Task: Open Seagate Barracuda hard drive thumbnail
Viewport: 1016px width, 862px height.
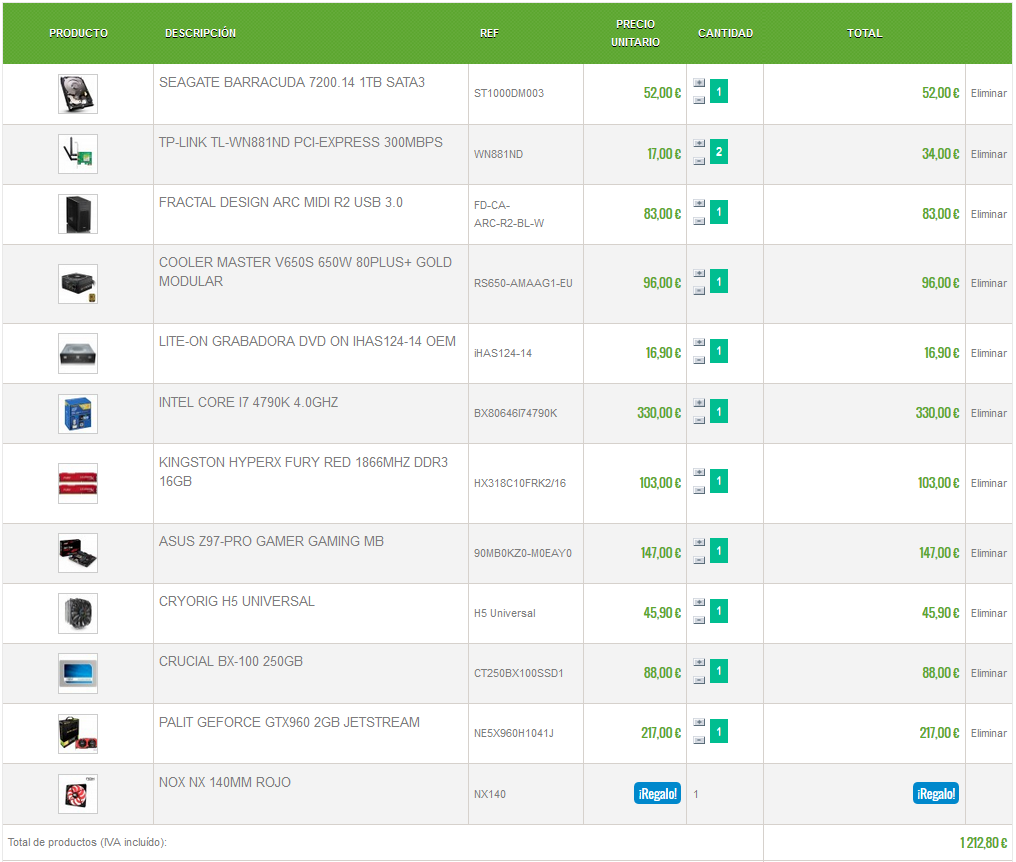Action: point(78,94)
